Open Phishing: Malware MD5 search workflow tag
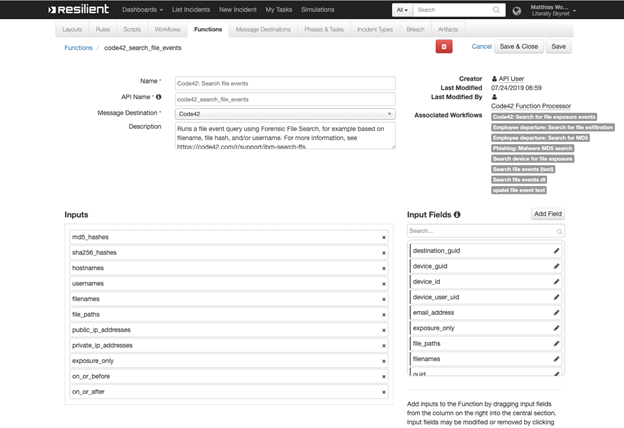Screen dimensions: 624x428 532,148
